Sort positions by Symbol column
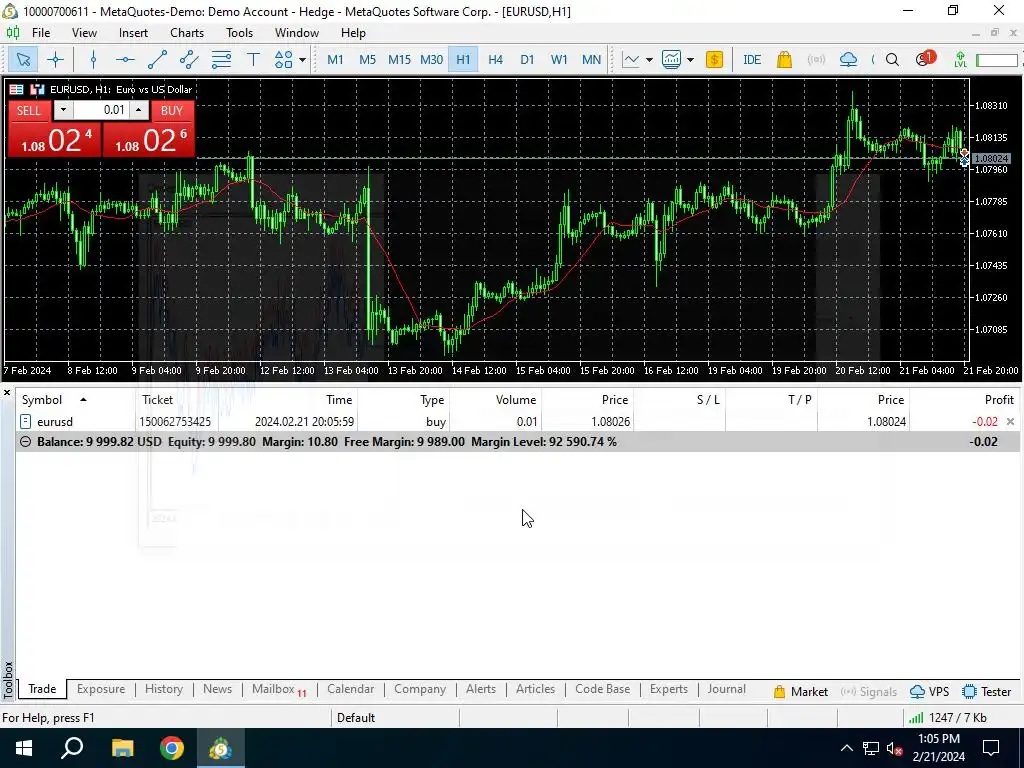Image resolution: width=1024 pixels, height=768 pixels. 42,400
